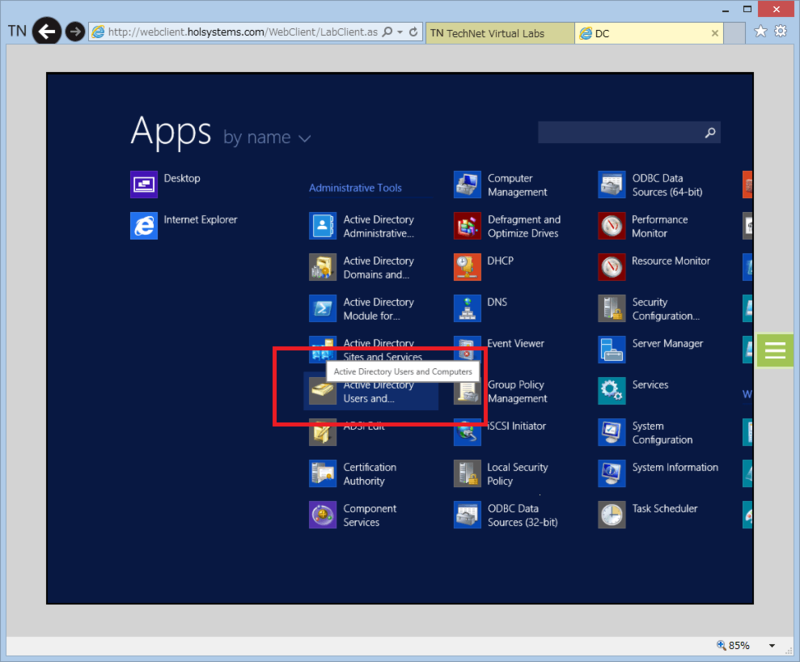Open Active Directory Administrative Center icon
The image size is (800, 662).
coord(322,225)
